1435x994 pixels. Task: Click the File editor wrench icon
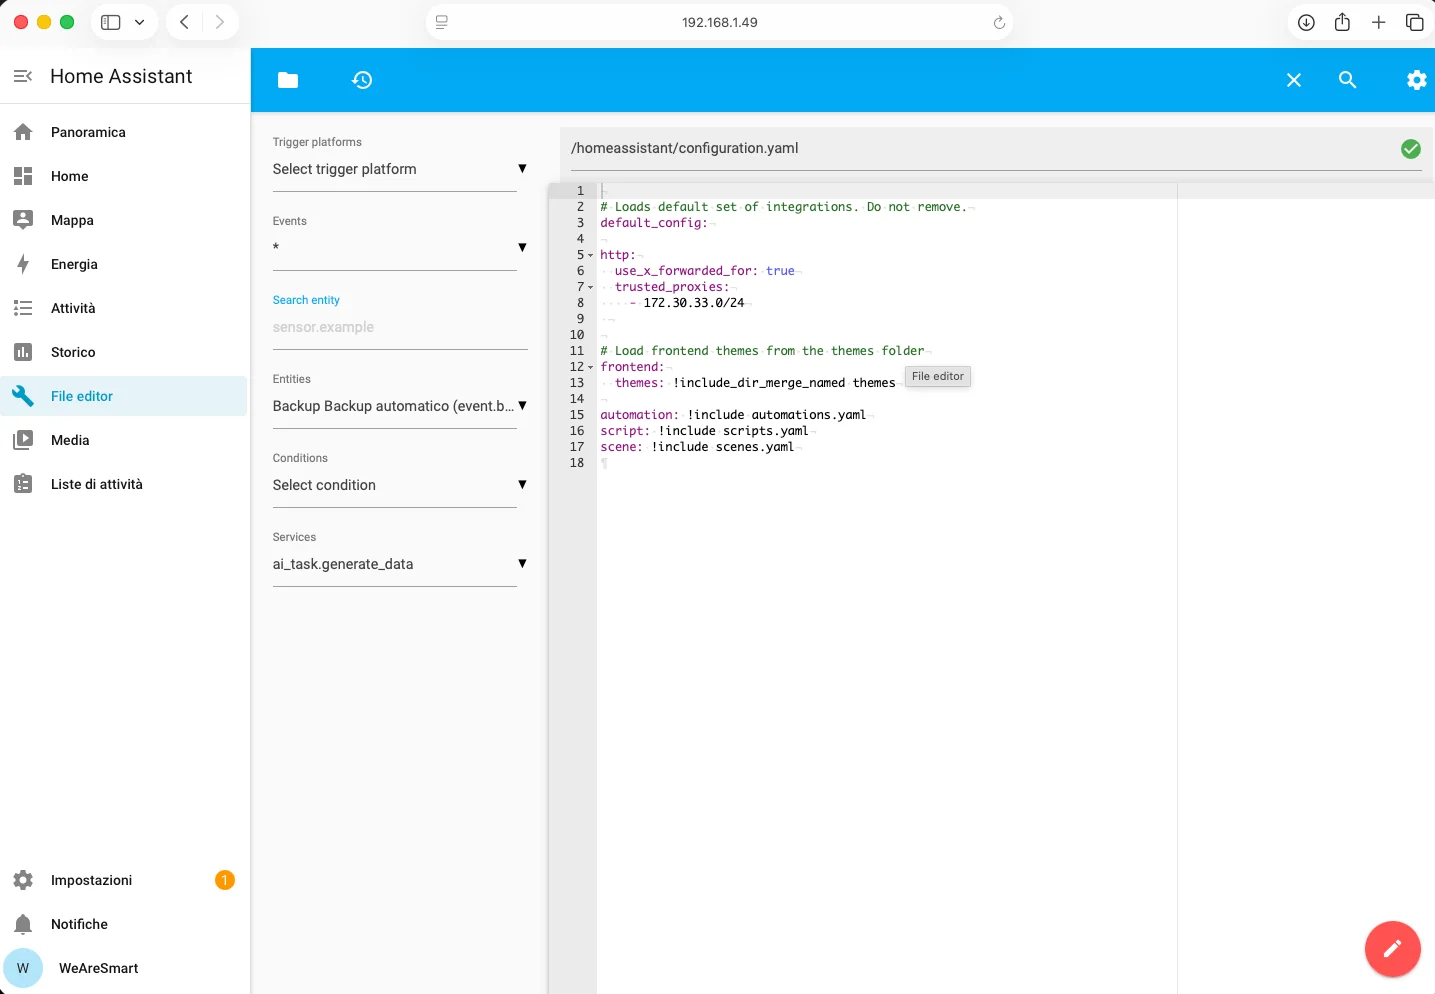23,396
